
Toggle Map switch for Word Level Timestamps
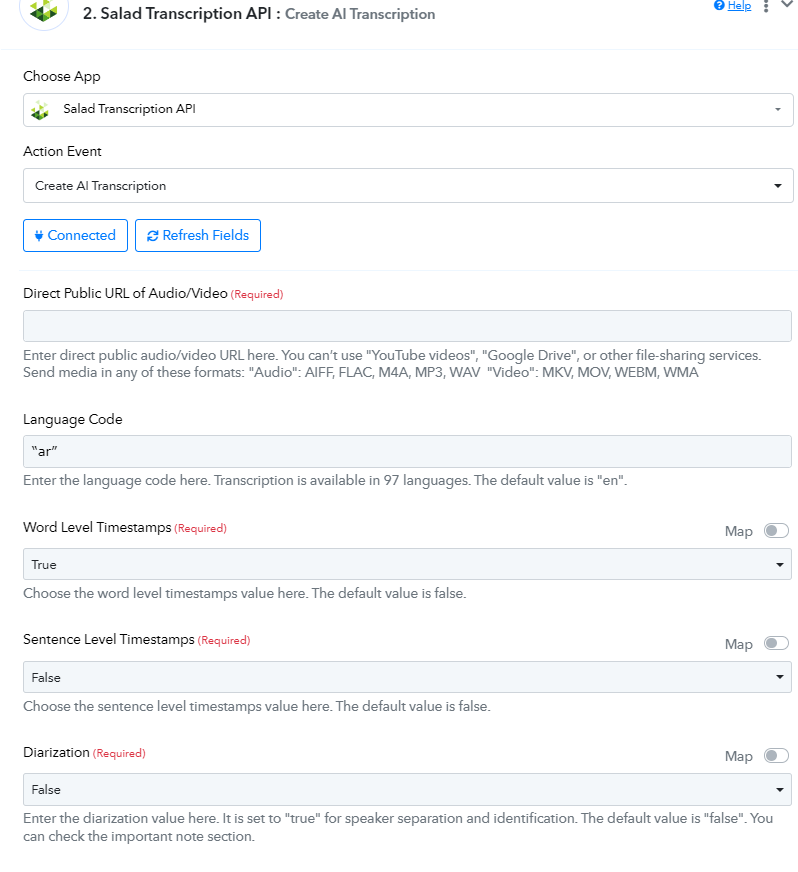coord(776,531)
